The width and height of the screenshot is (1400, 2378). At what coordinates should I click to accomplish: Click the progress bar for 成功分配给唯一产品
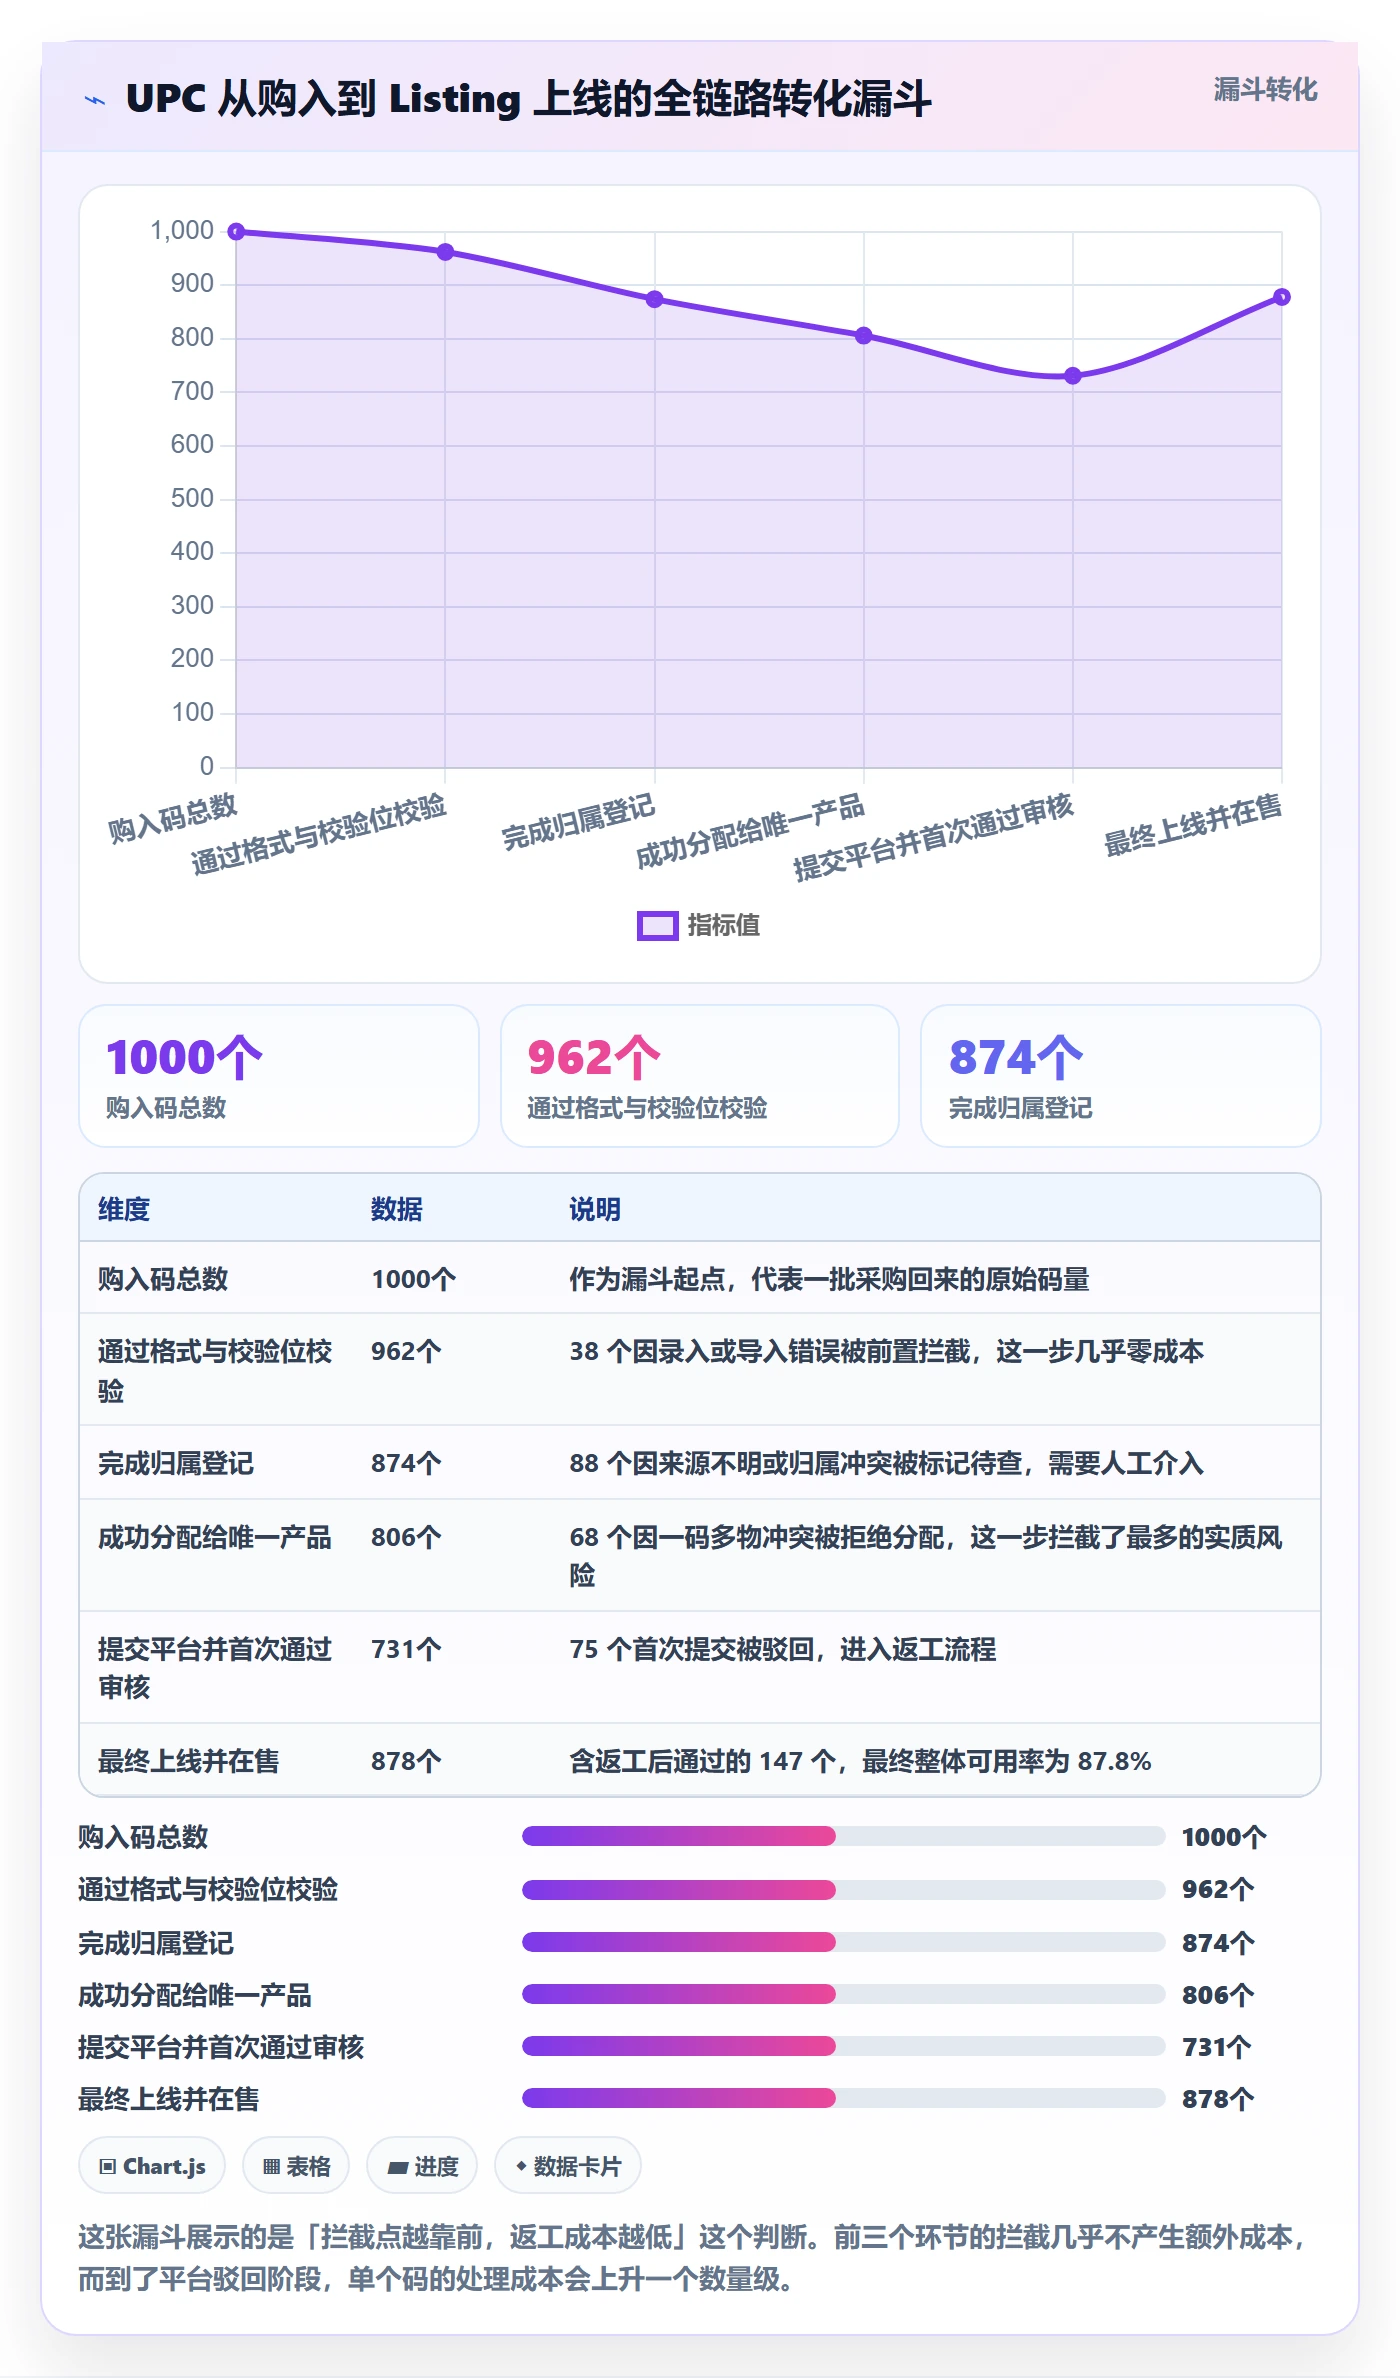pyautogui.click(x=843, y=1994)
